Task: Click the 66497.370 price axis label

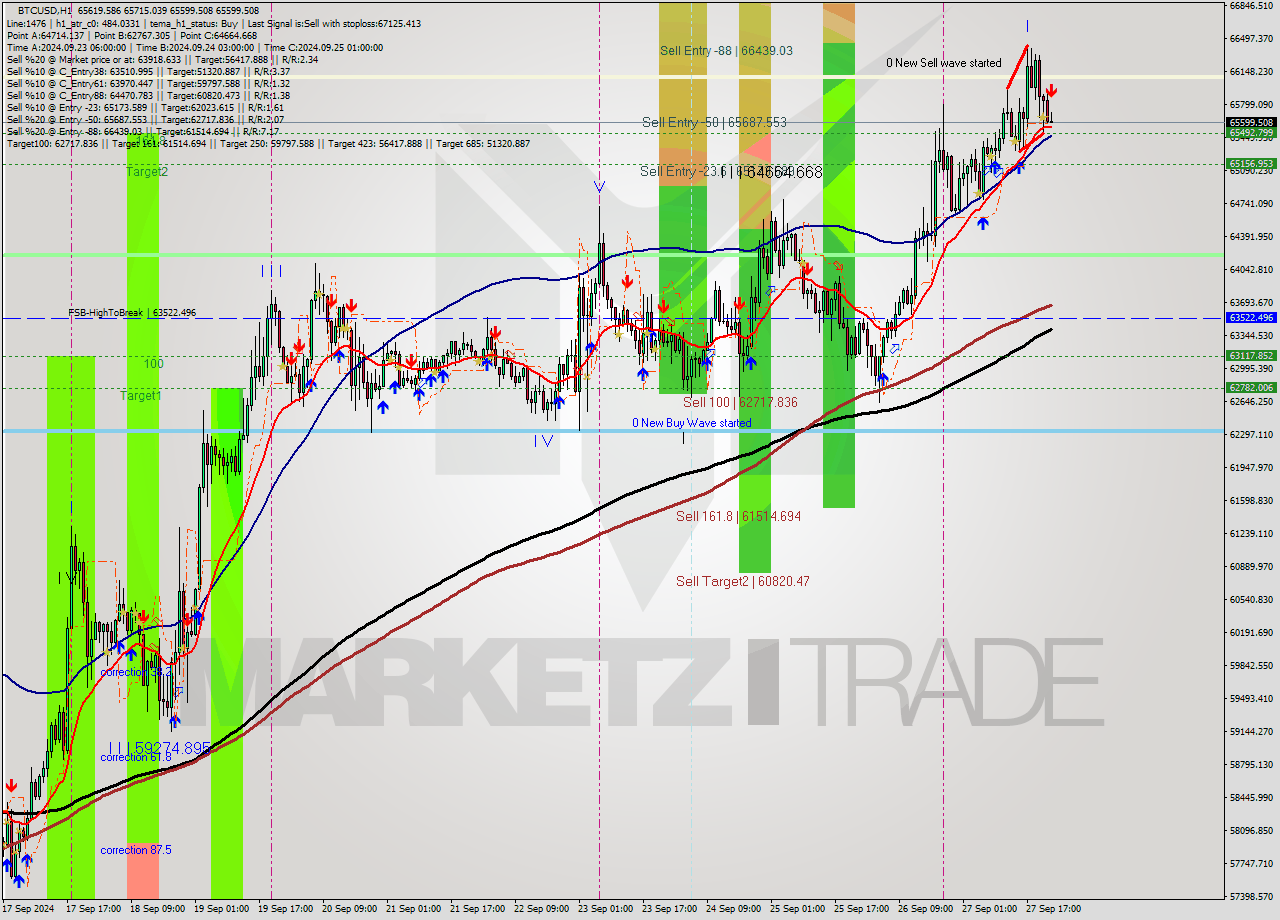Action: [1252, 38]
